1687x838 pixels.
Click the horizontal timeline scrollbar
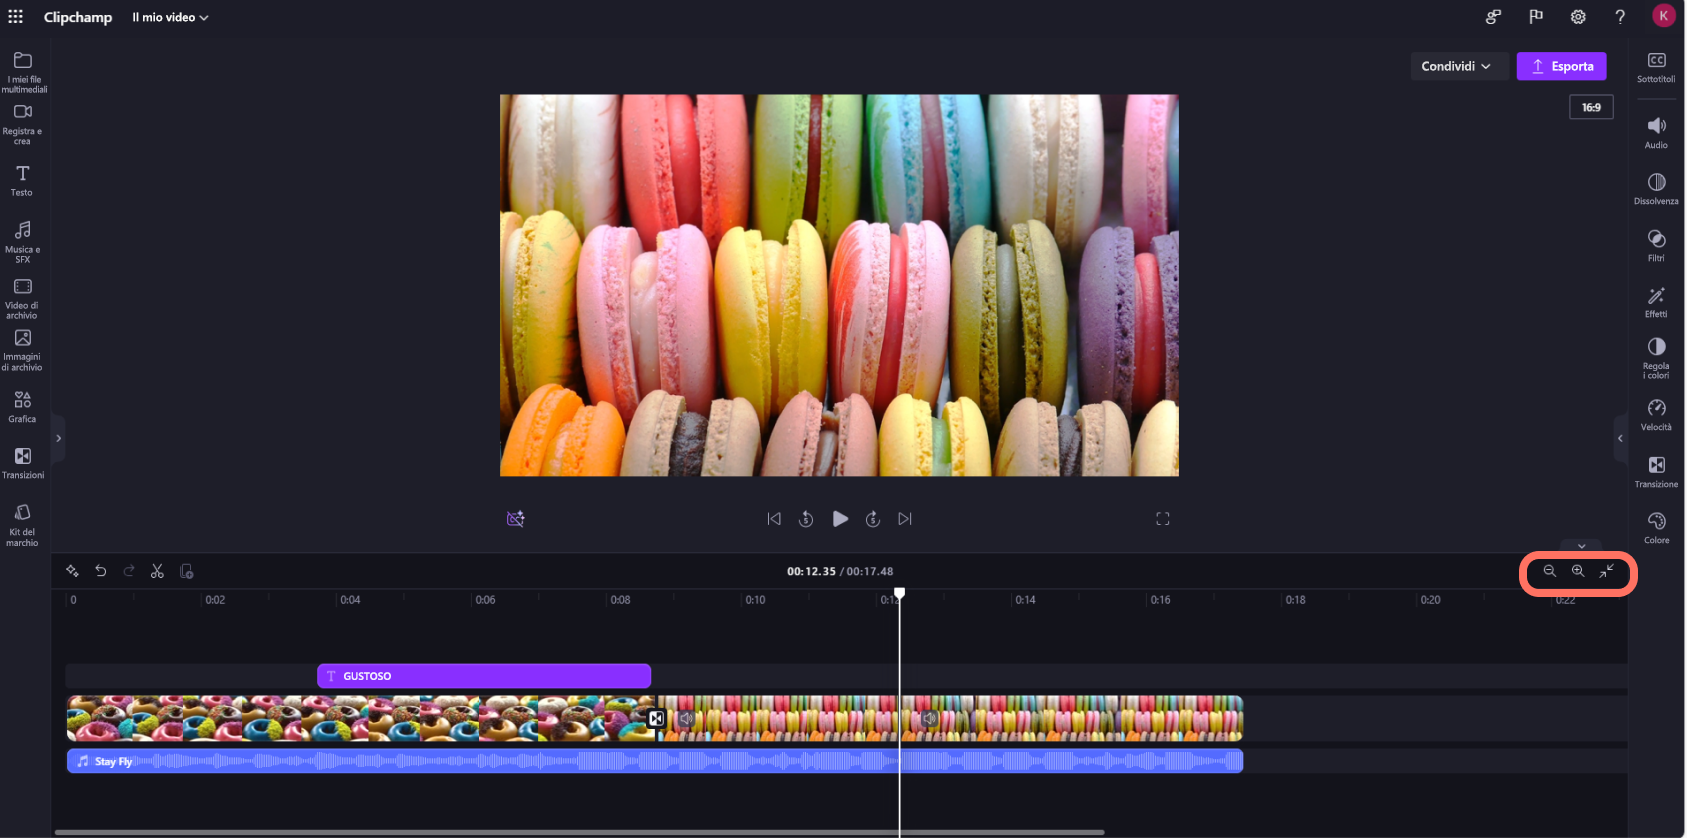click(x=579, y=832)
